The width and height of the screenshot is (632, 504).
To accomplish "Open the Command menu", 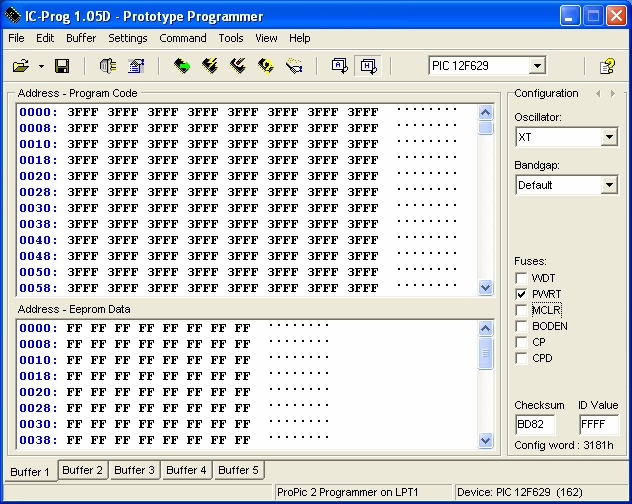I will [183, 38].
